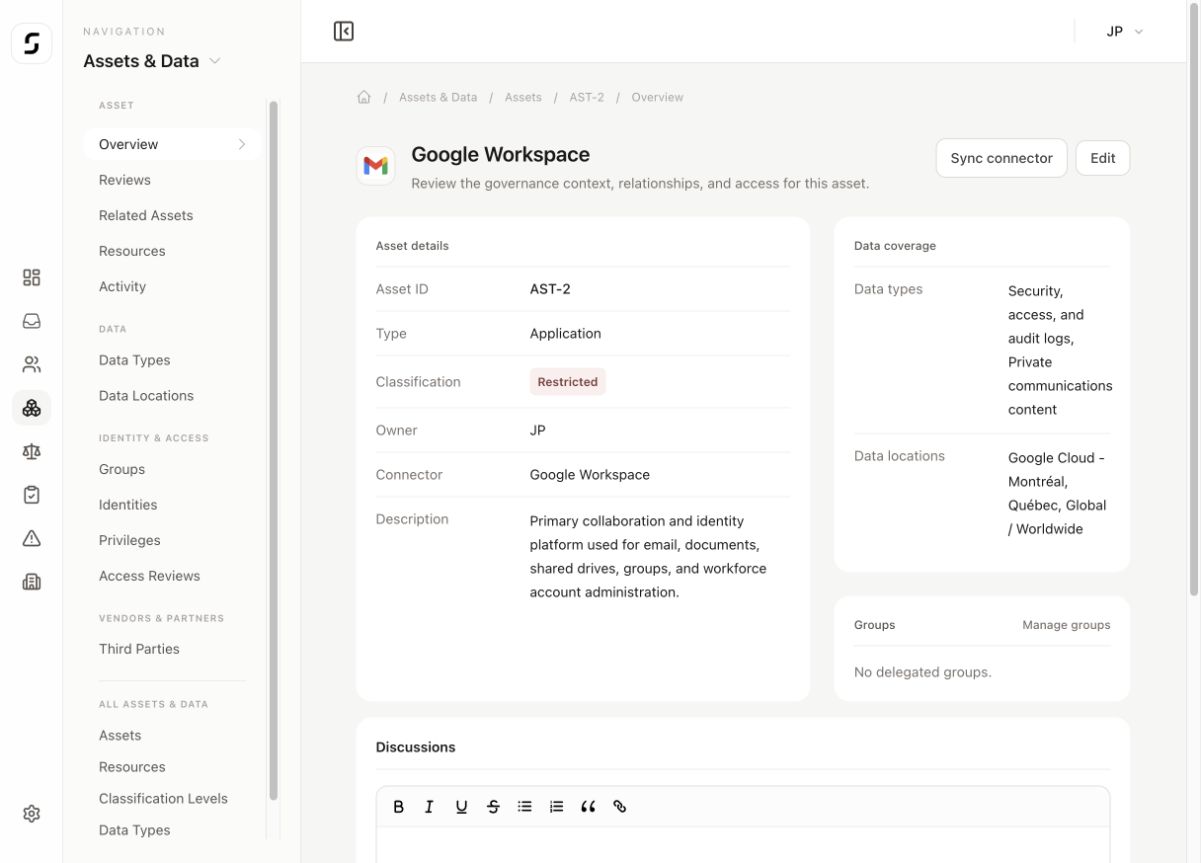Image resolution: width=1201 pixels, height=863 pixels.
Task: Open the dashboard grid icon in rail
Action: [x=31, y=277]
